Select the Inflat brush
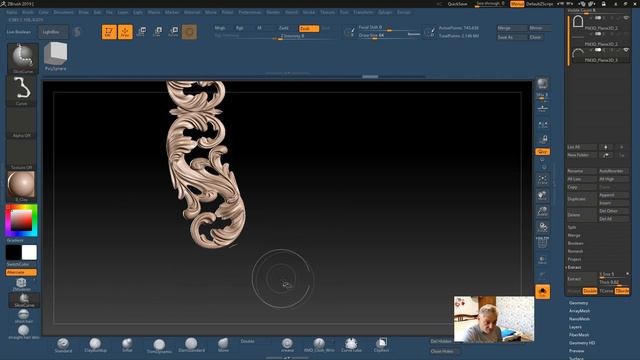This screenshot has height=360, width=640. [127, 345]
